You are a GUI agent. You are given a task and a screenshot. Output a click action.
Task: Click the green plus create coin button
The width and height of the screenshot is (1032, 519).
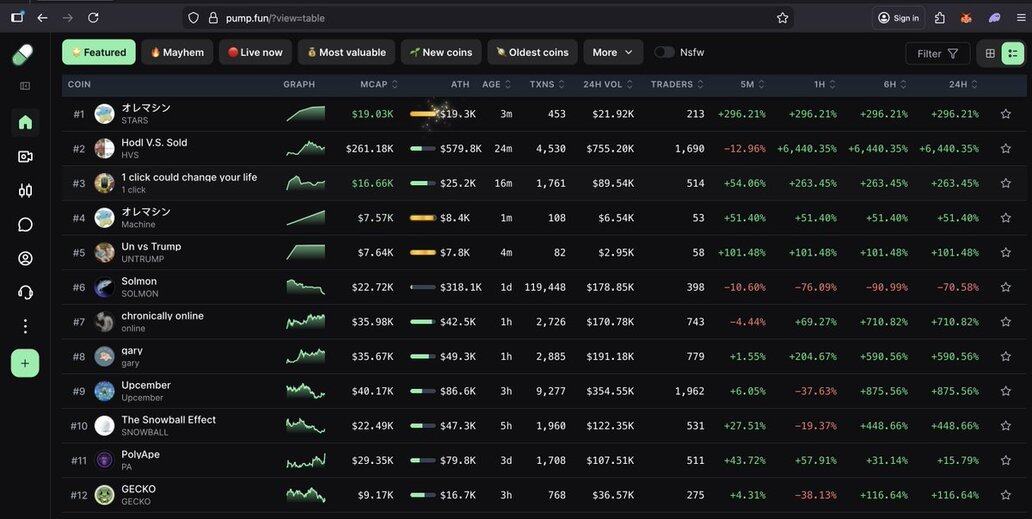[25, 363]
